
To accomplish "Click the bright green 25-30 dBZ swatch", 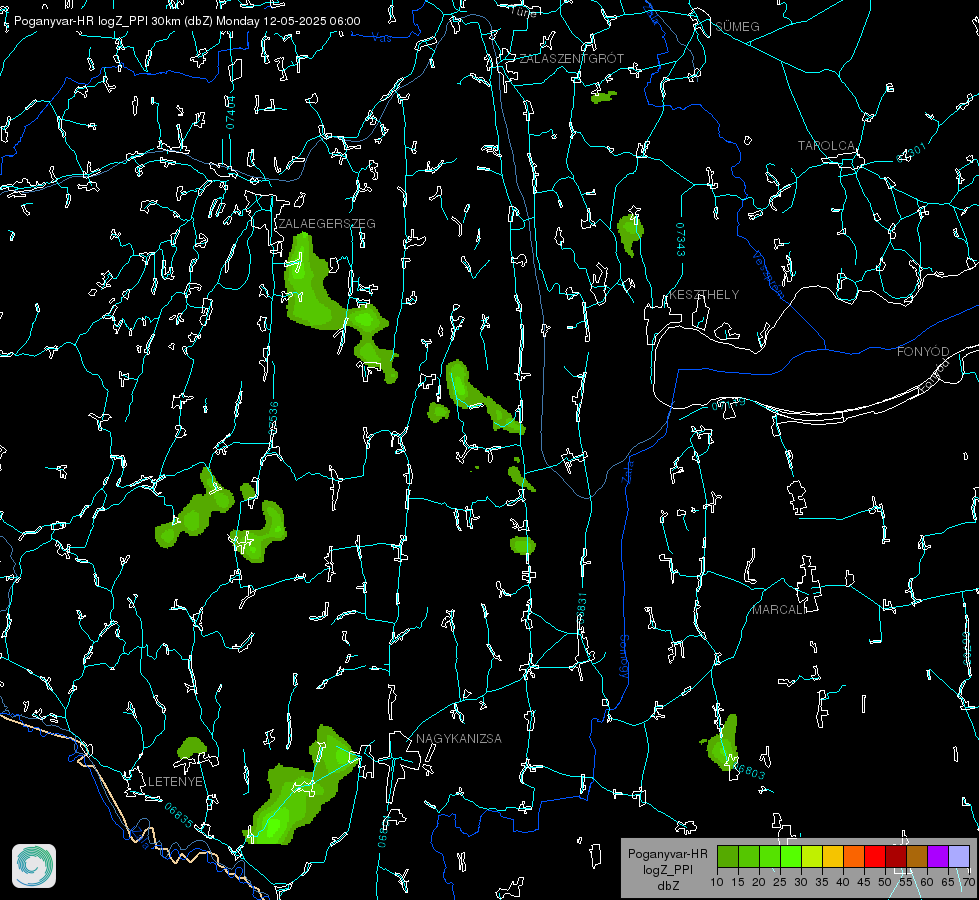I will pyautogui.click(x=791, y=856).
